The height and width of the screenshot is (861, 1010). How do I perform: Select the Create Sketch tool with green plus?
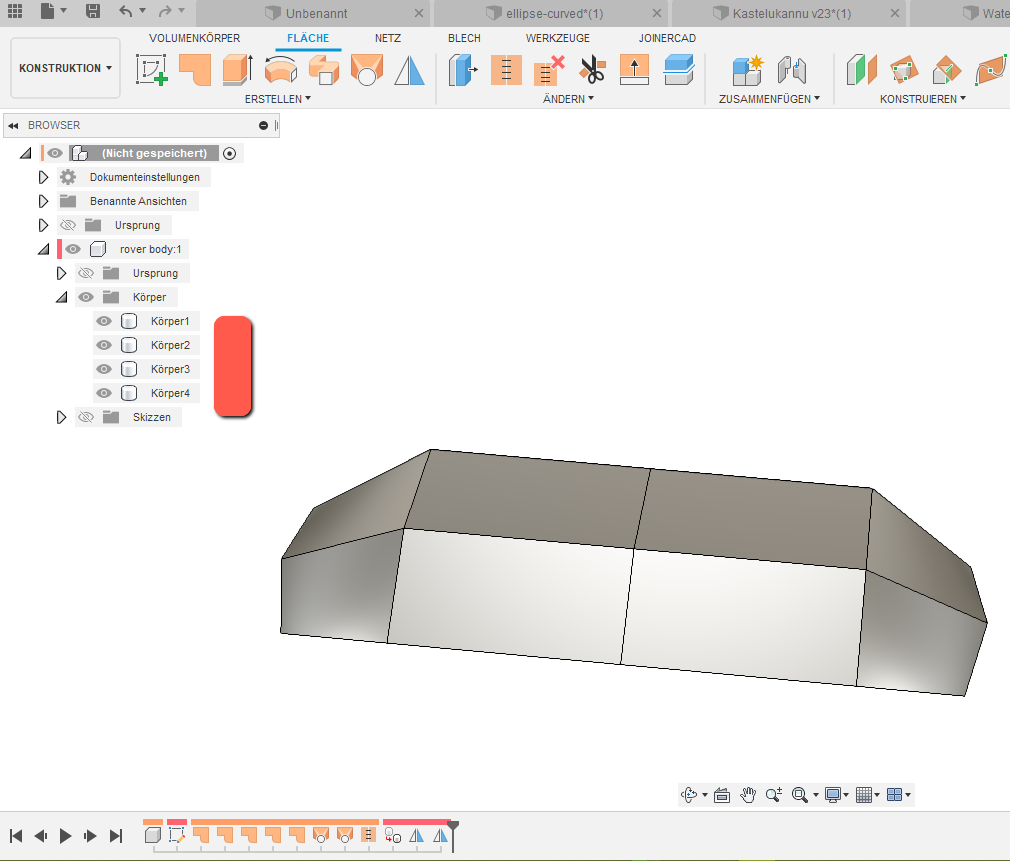pos(152,70)
